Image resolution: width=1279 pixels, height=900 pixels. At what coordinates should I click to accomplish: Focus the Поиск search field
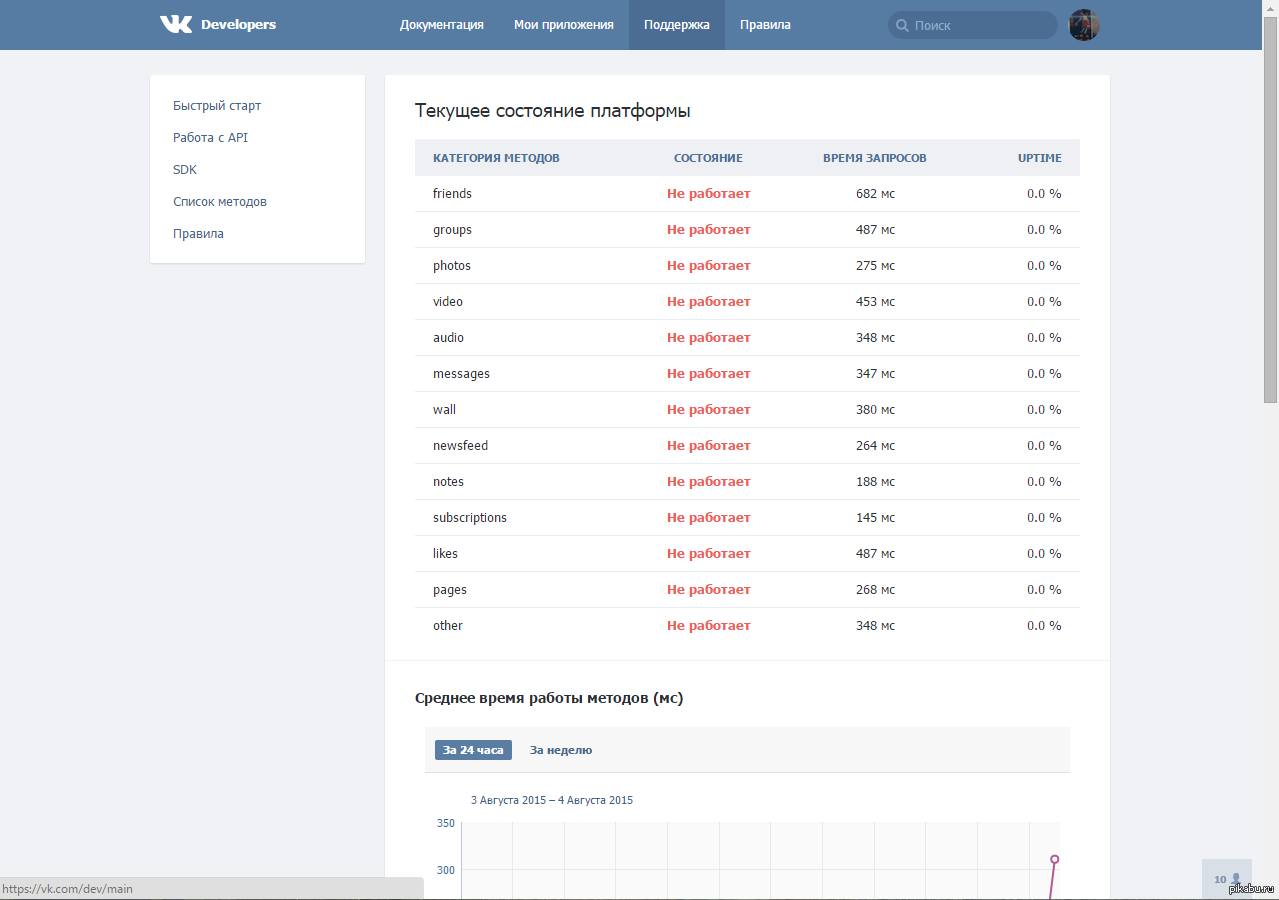980,25
